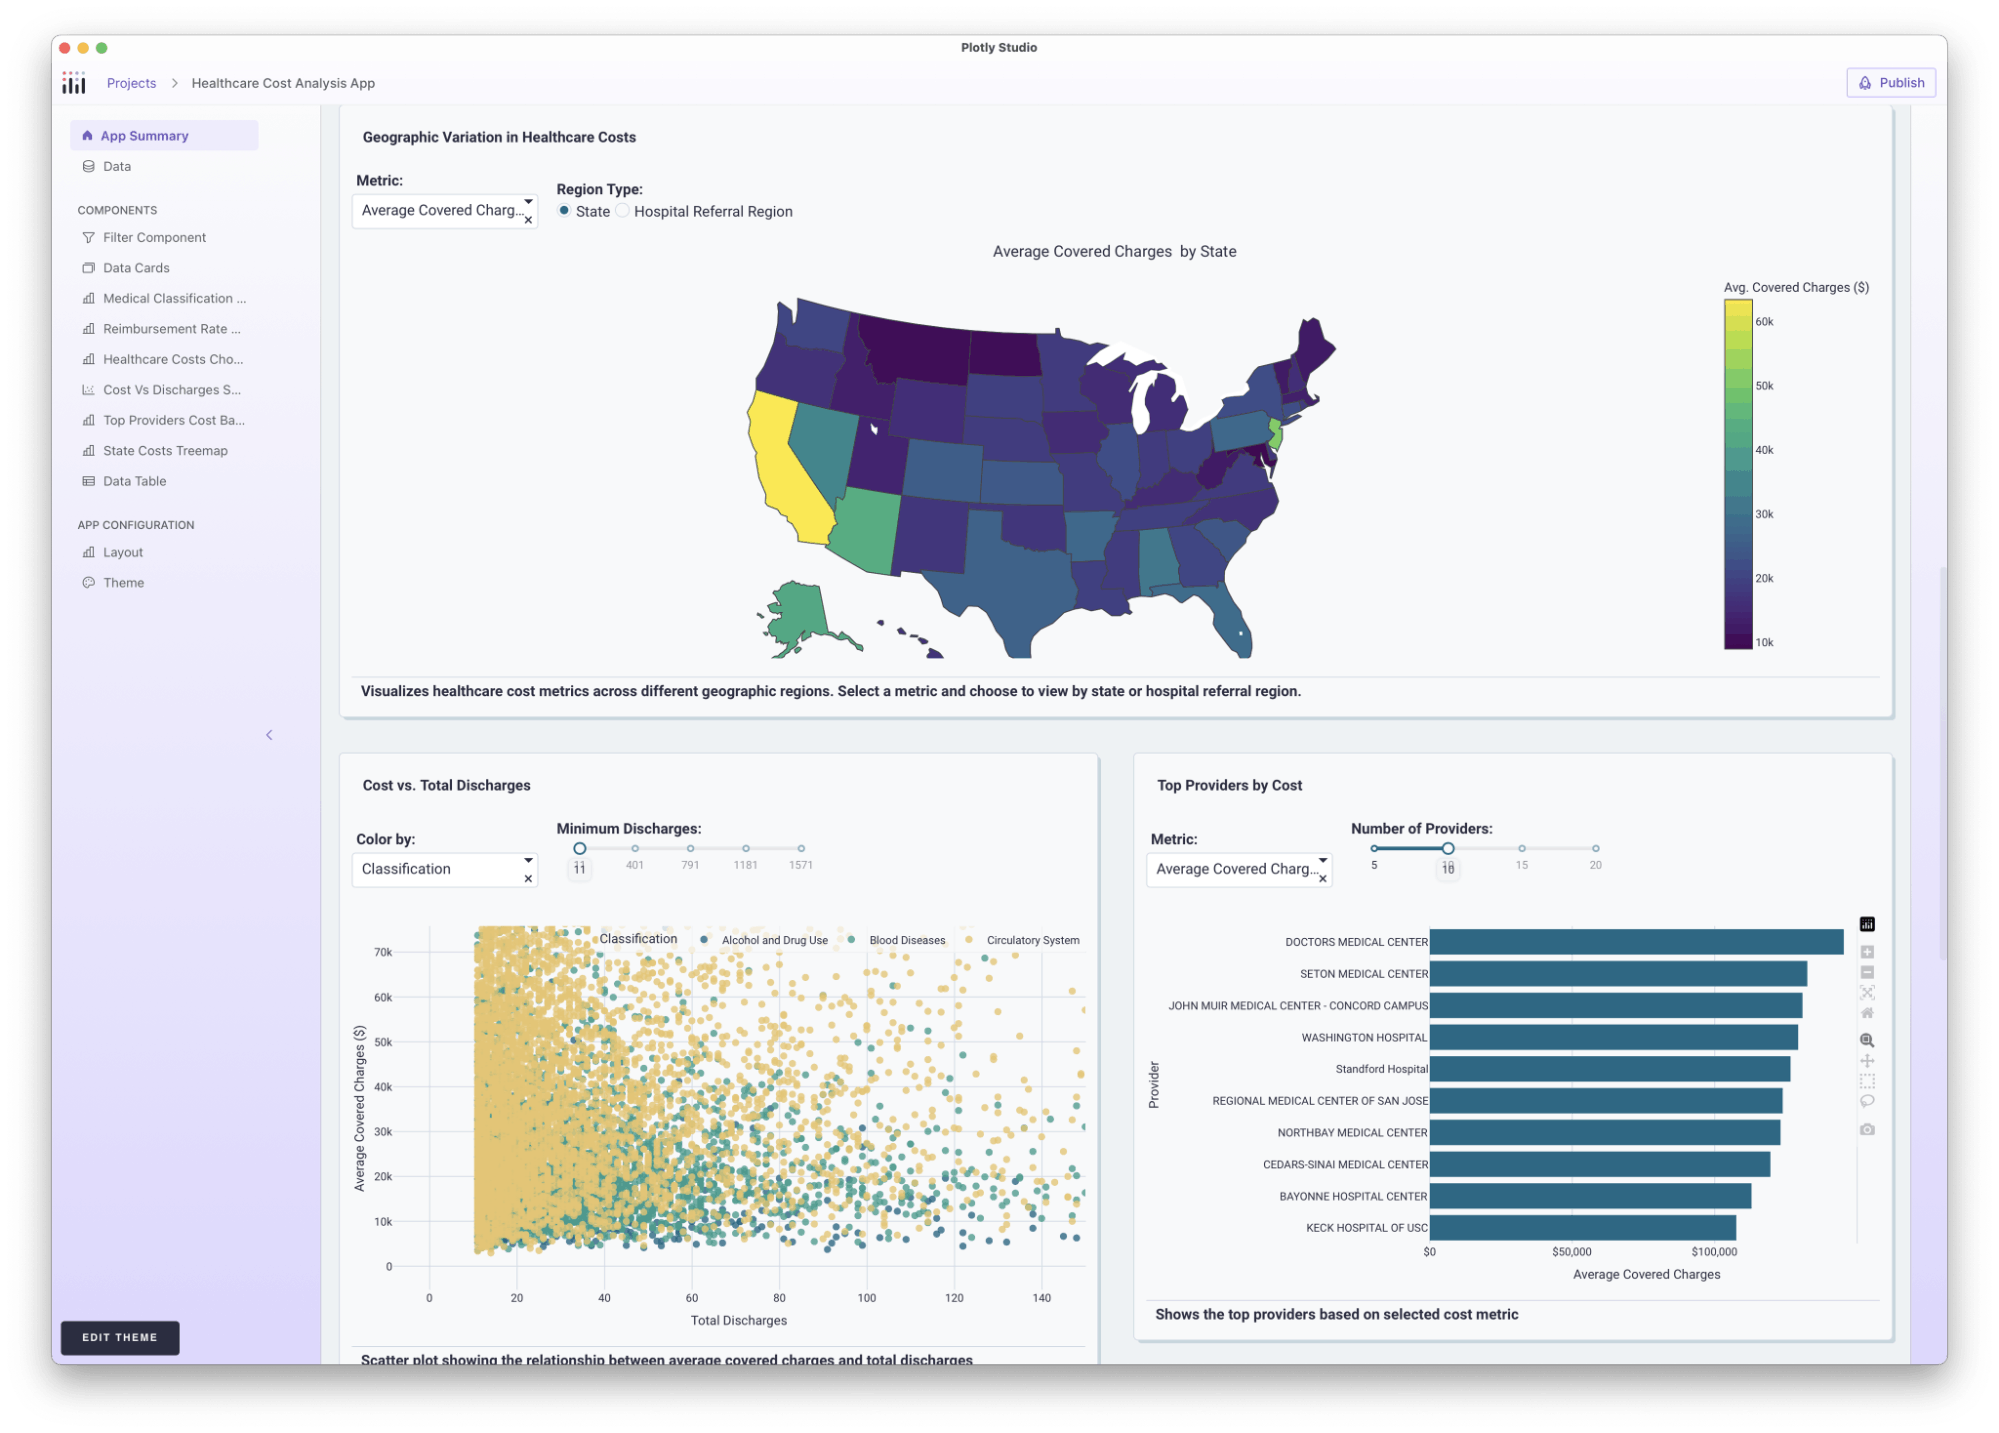Toggle Alcohol and Drug Use legend entry
Viewport: 1999px width, 1433px height.
[765, 940]
